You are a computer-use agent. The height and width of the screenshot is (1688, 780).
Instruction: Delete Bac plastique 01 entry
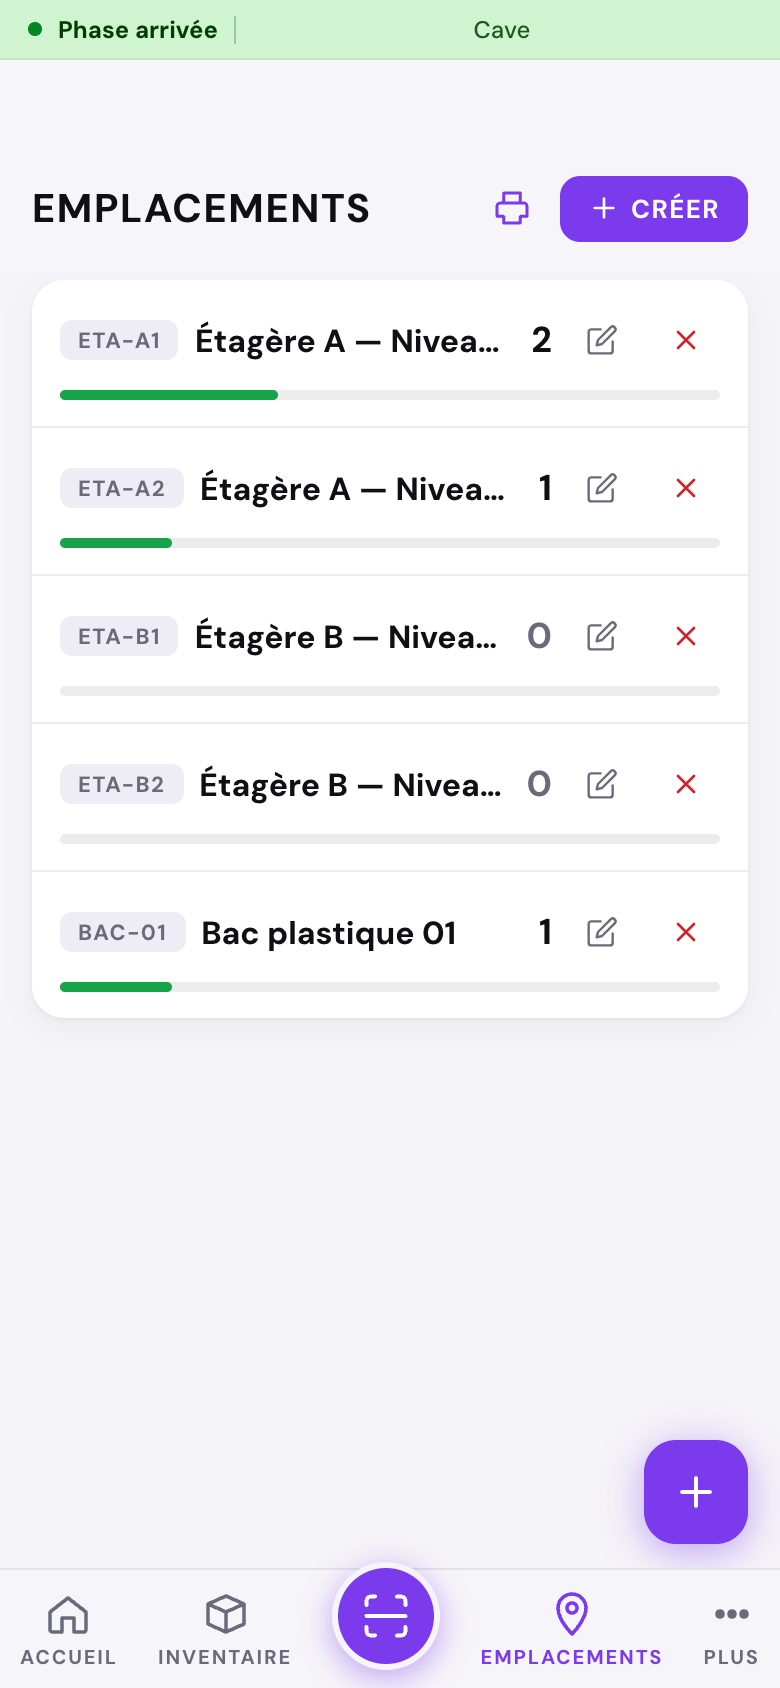(686, 932)
